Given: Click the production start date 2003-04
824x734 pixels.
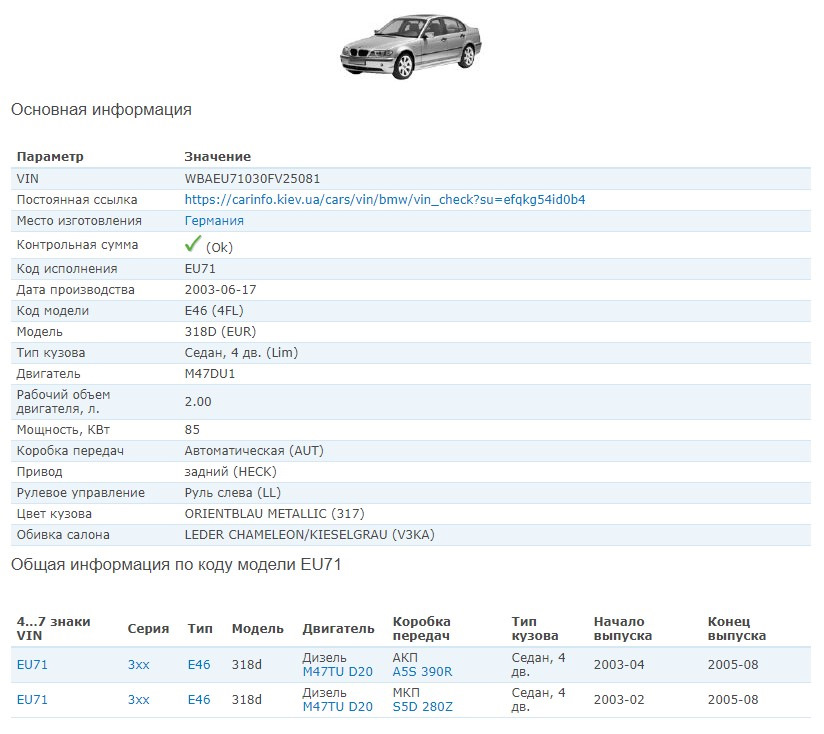Looking at the screenshot, I should [x=619, y=665].
